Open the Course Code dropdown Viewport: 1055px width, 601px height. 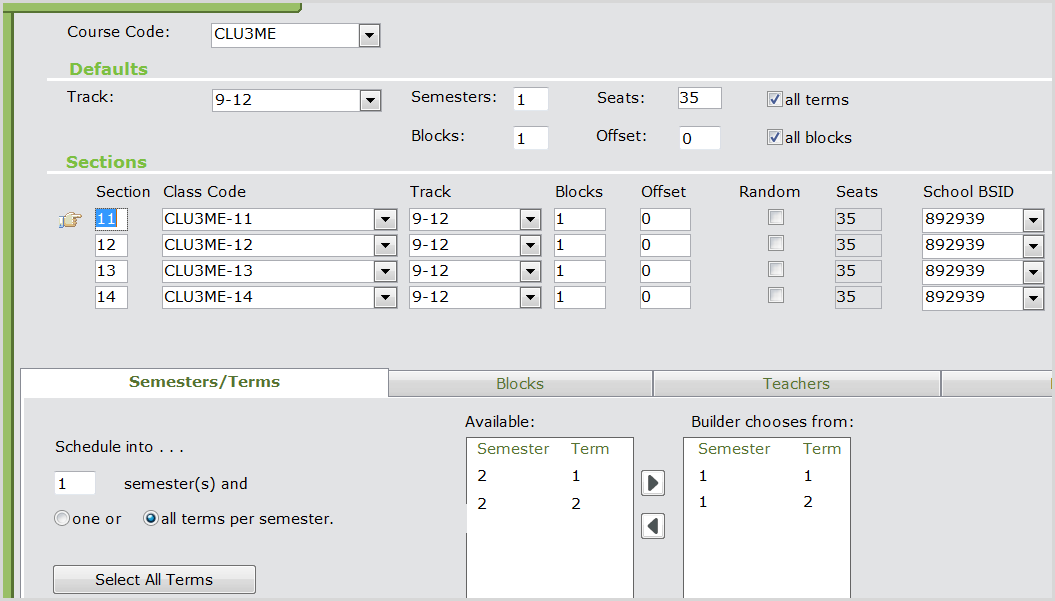click(x=370, y=36)
